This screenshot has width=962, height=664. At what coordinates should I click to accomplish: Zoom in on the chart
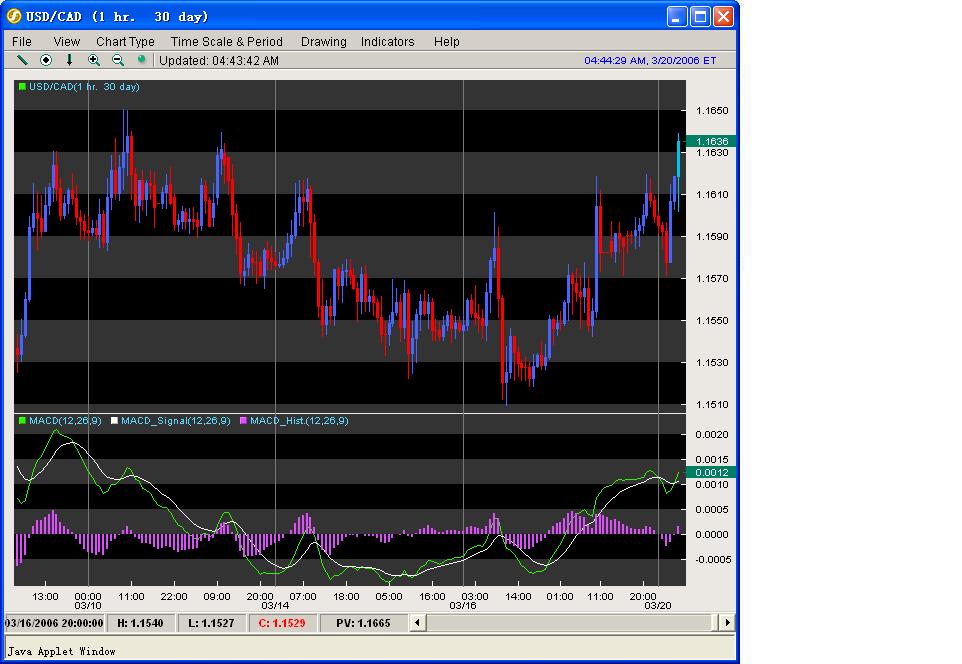pyautogui.click(x=94, y=60)
